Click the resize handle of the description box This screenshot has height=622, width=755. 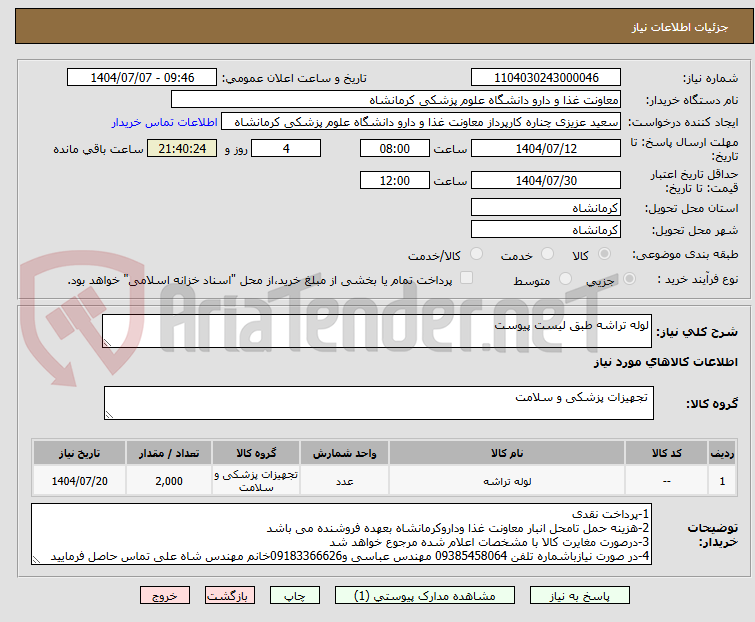107,342
